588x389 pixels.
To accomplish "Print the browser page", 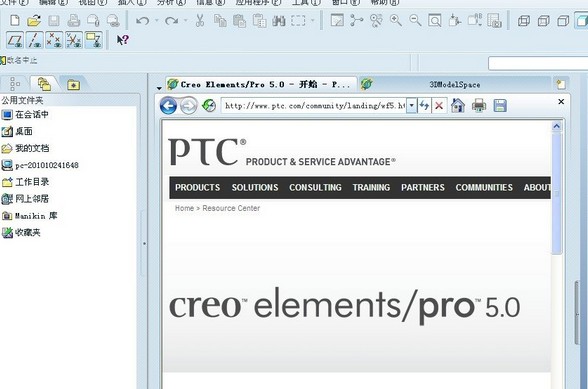I will [479, 105].
